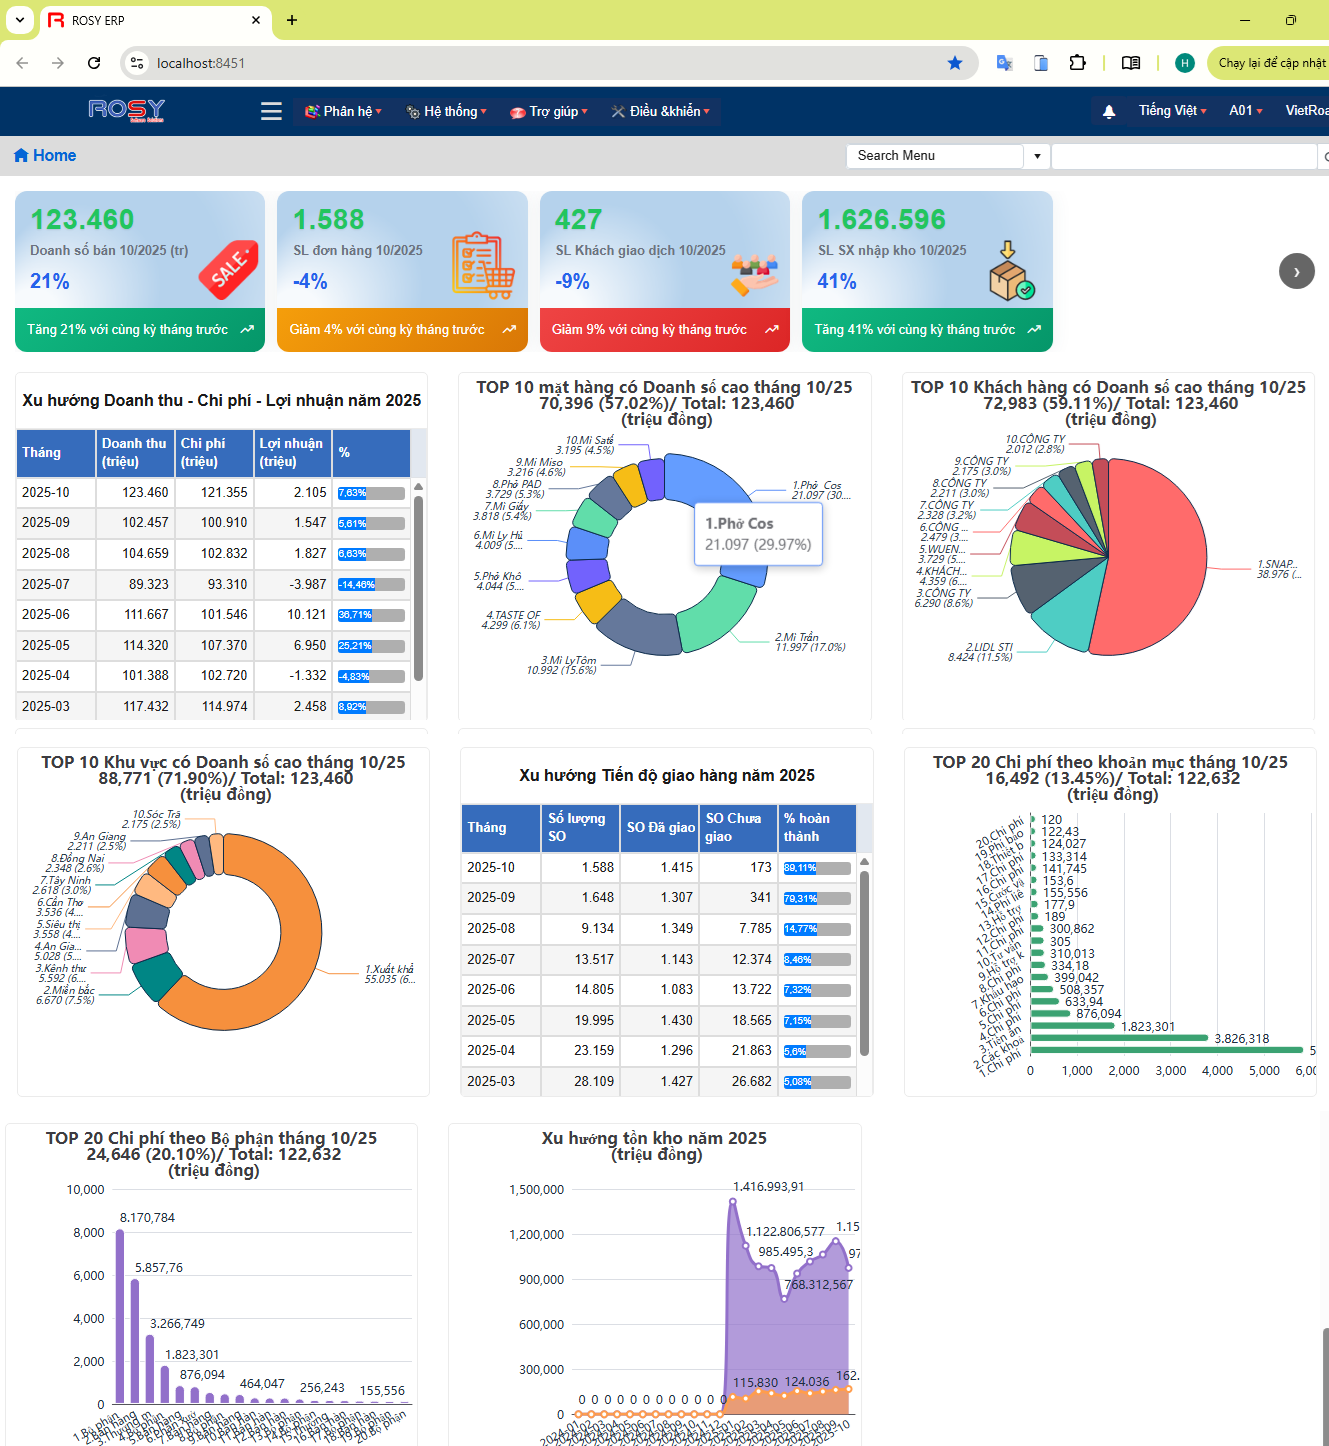Viewport: 1329px width, 1446px height.
Task: Click the Doanh số bán 10/2025 card
Action: (140, 271)
